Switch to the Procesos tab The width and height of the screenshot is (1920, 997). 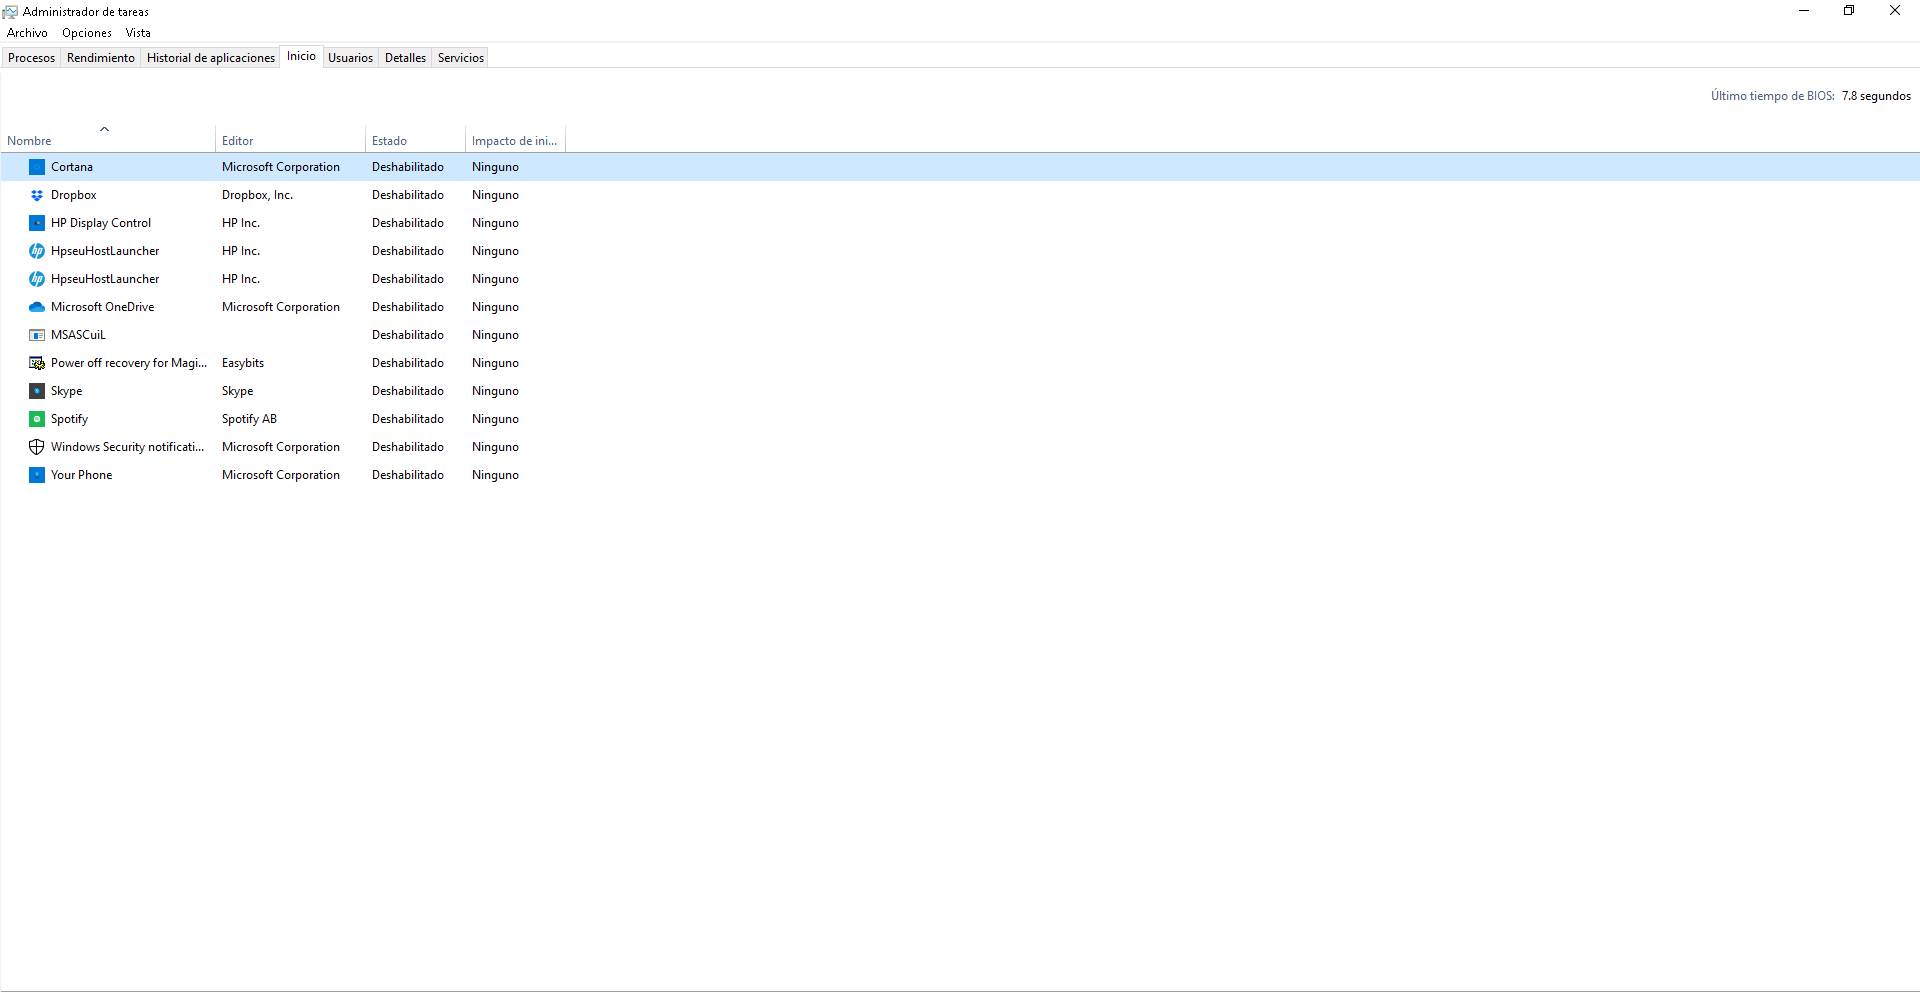point(32,58)
